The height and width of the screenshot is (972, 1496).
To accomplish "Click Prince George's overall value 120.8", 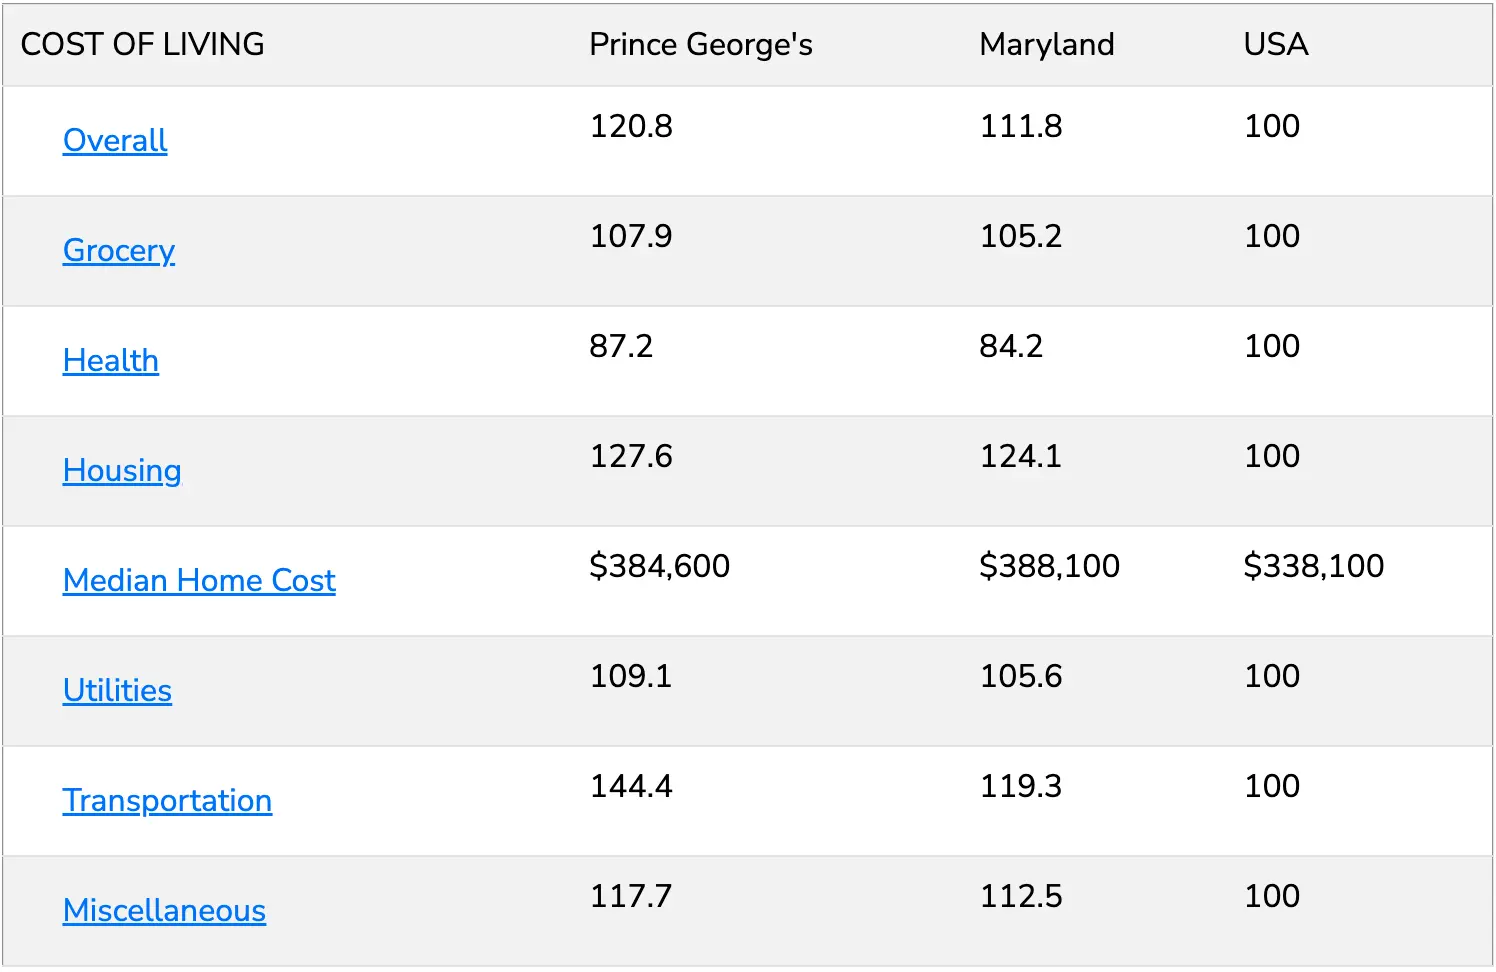I will tap(631, 127).
